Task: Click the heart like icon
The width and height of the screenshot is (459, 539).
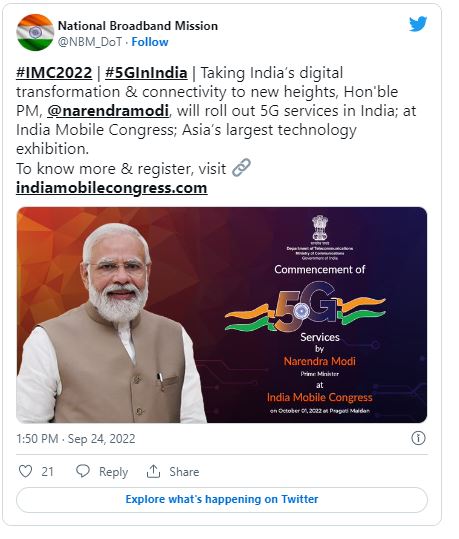Action: click(x=25, y=471)
